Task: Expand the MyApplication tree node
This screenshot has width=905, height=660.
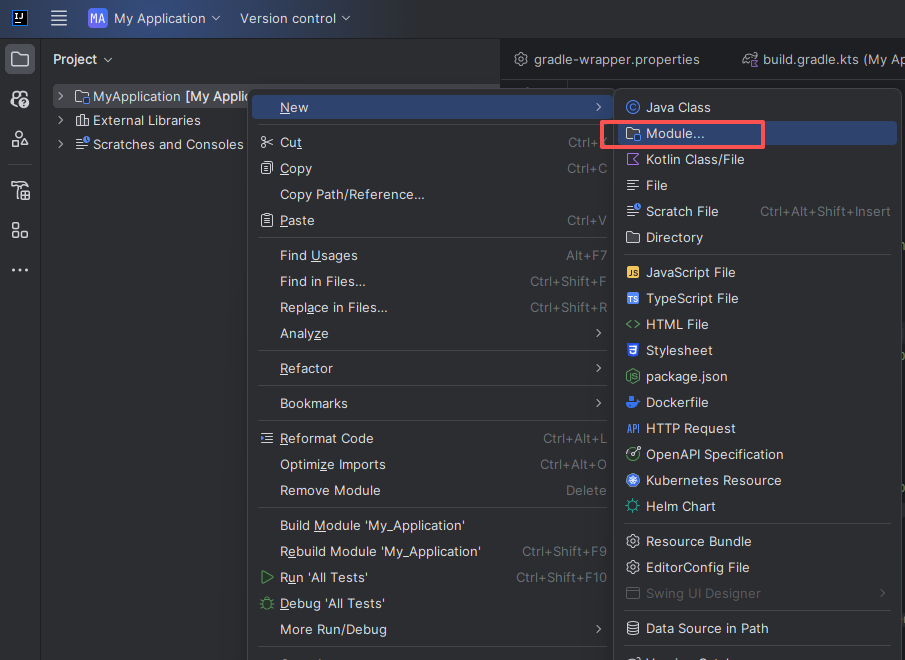Action: click(61, 96)
